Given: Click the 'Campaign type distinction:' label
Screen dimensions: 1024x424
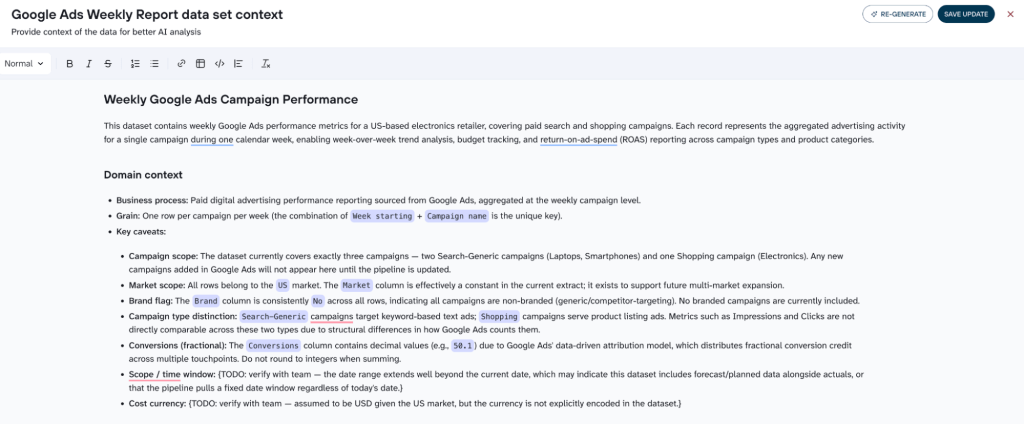Looking at the screenshot, I should (x=182, y=317).
